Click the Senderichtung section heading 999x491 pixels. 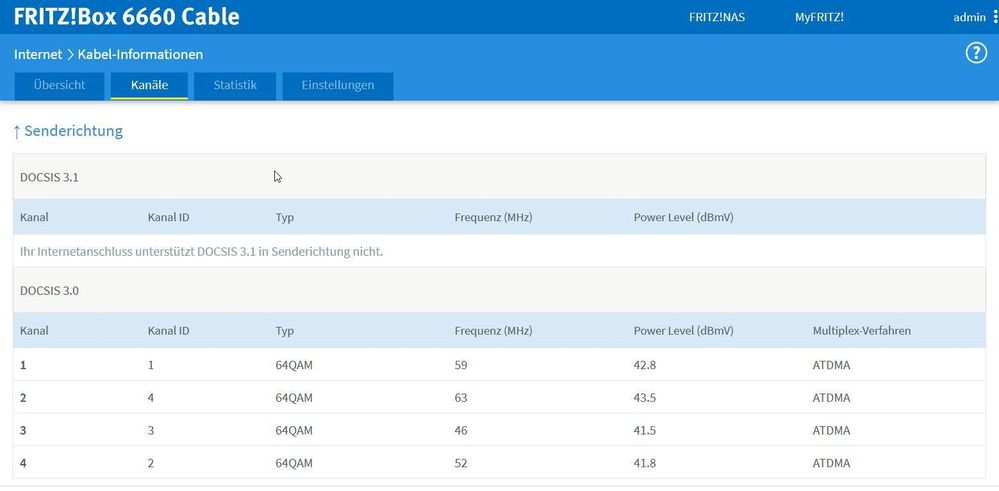click(74, 131)
